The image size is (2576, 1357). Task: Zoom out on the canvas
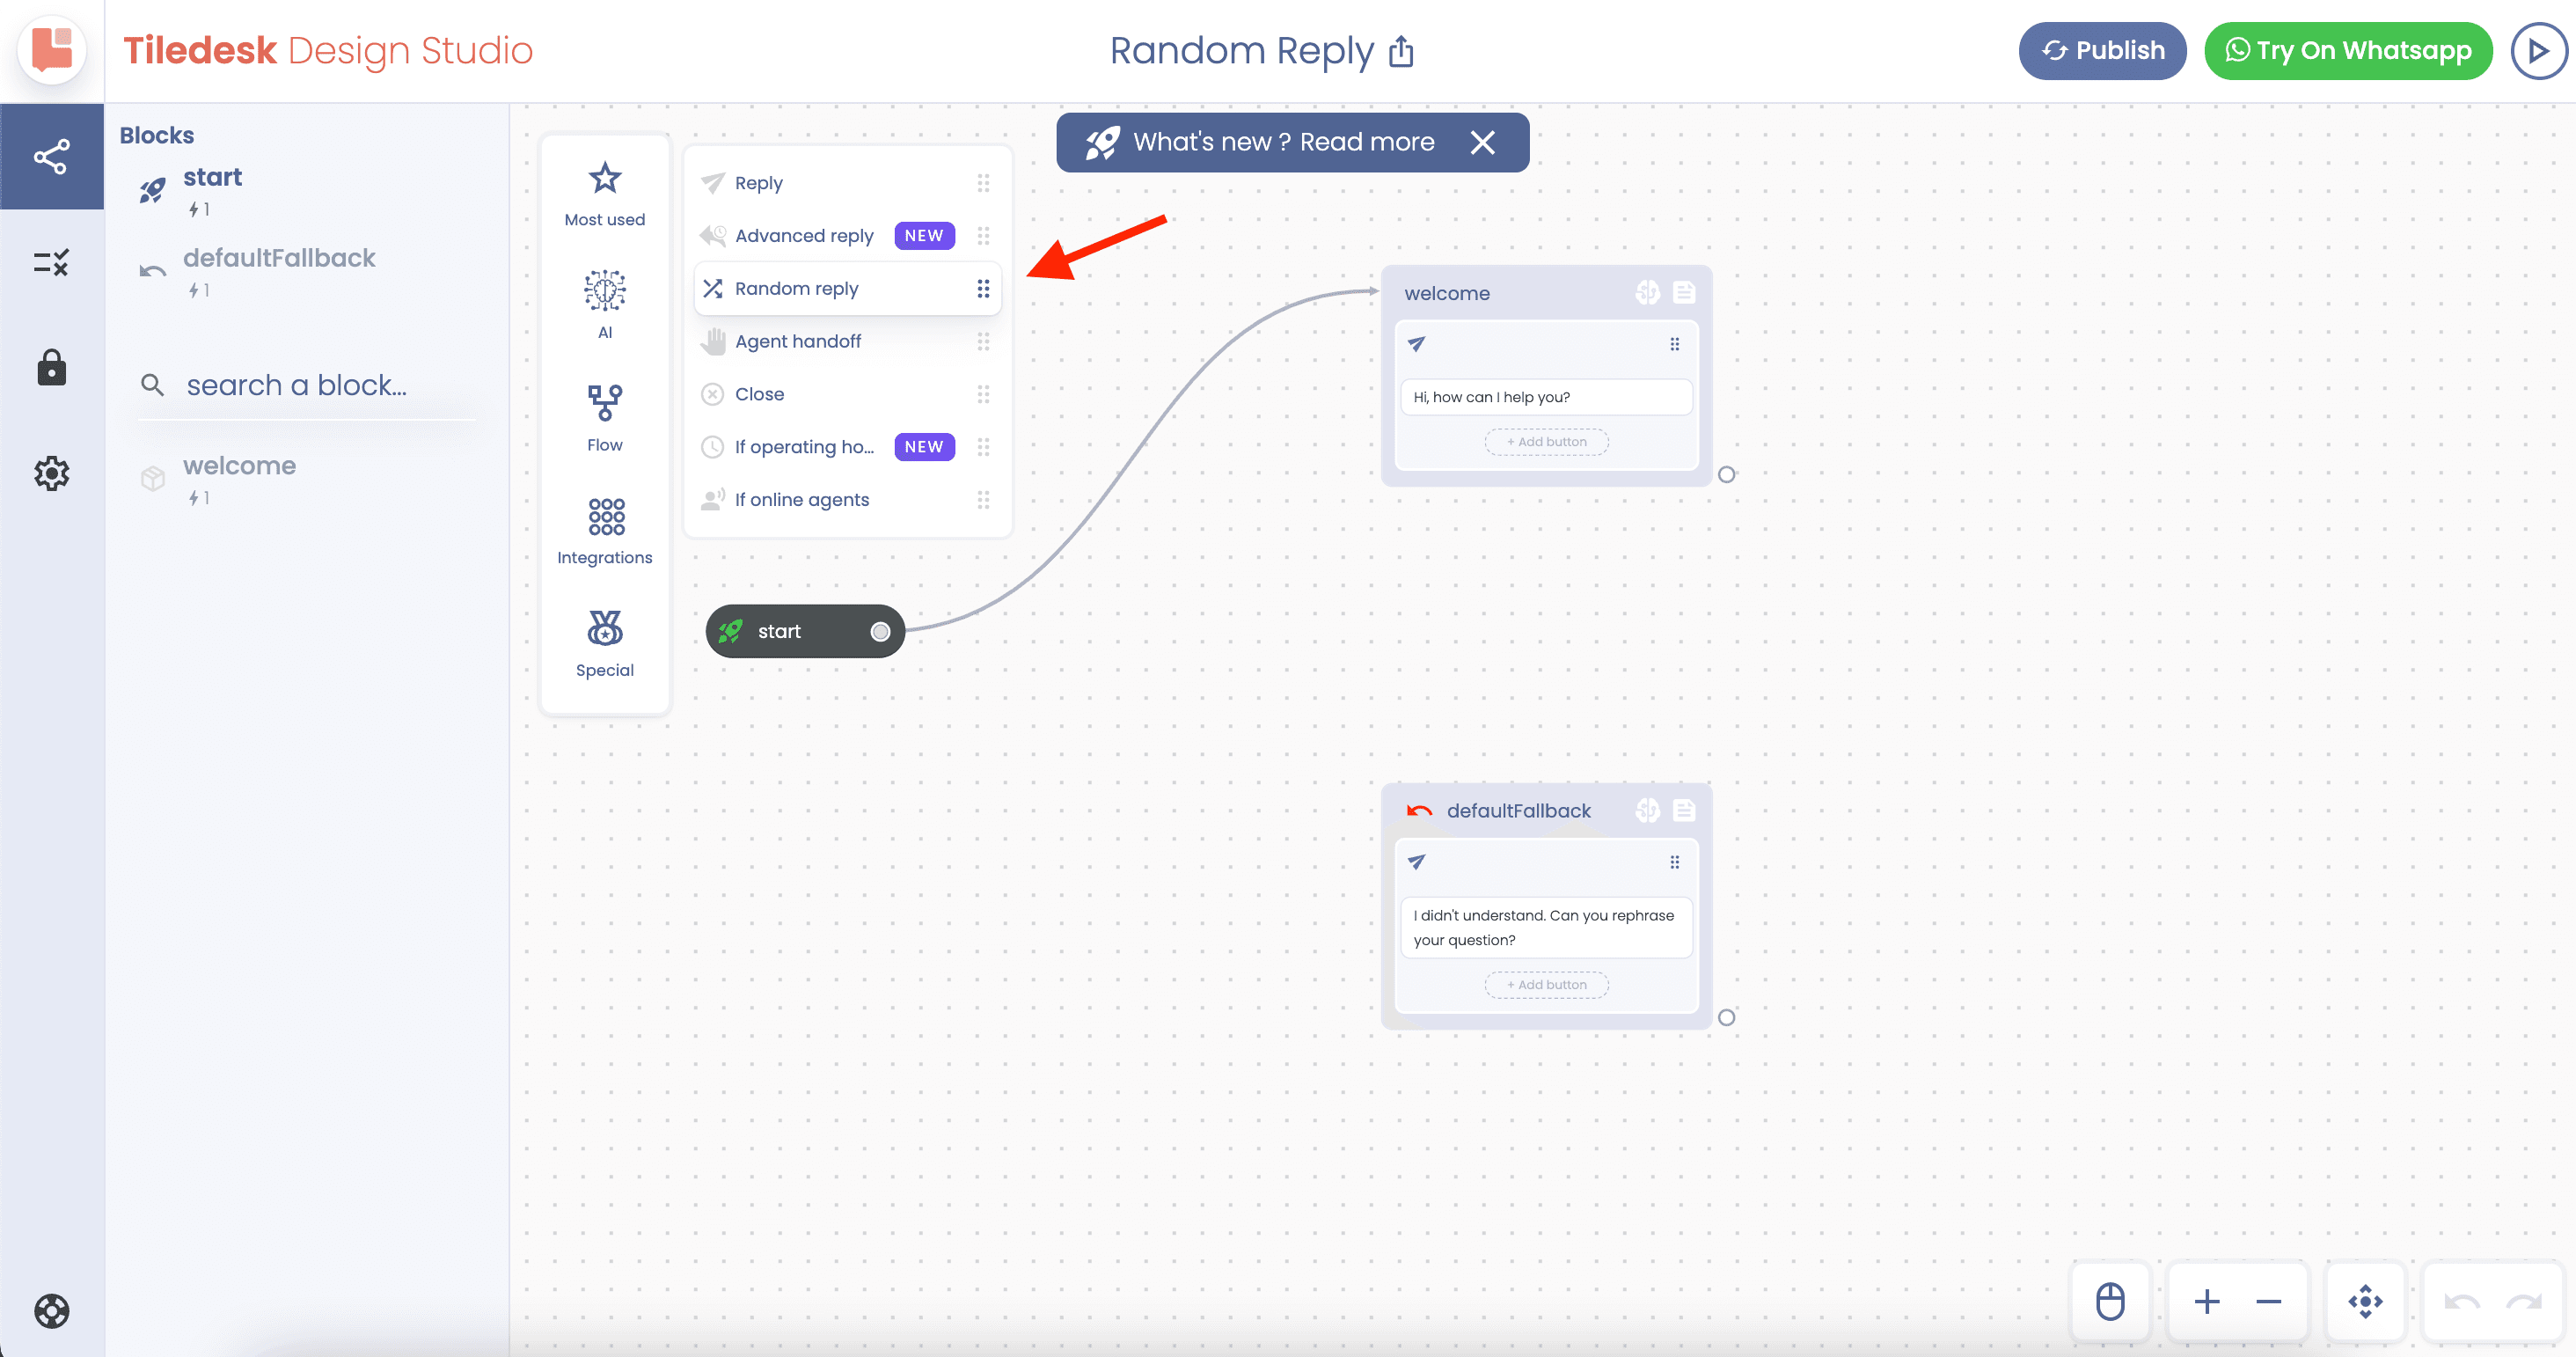tap(2268, 1301)
